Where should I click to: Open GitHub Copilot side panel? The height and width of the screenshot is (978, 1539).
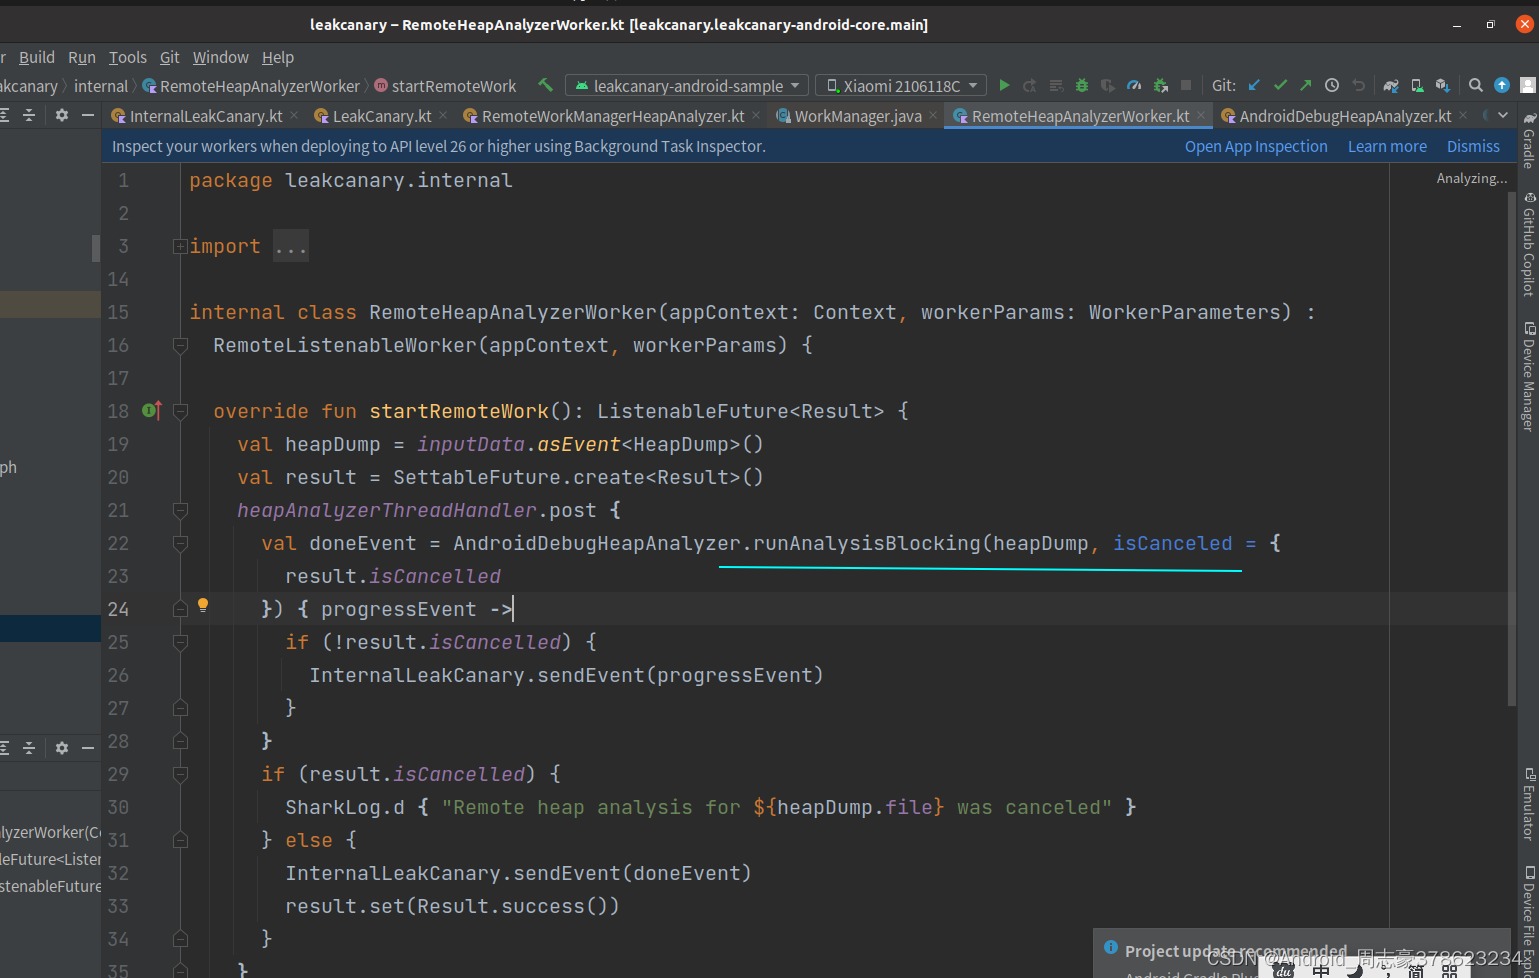1528,244
